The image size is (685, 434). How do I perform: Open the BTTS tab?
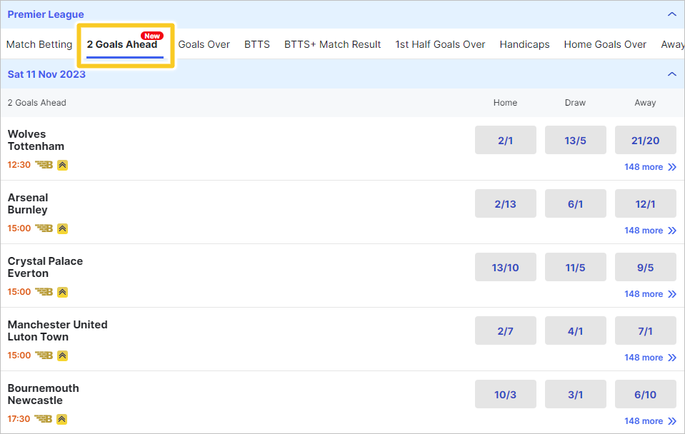point(257,45)
